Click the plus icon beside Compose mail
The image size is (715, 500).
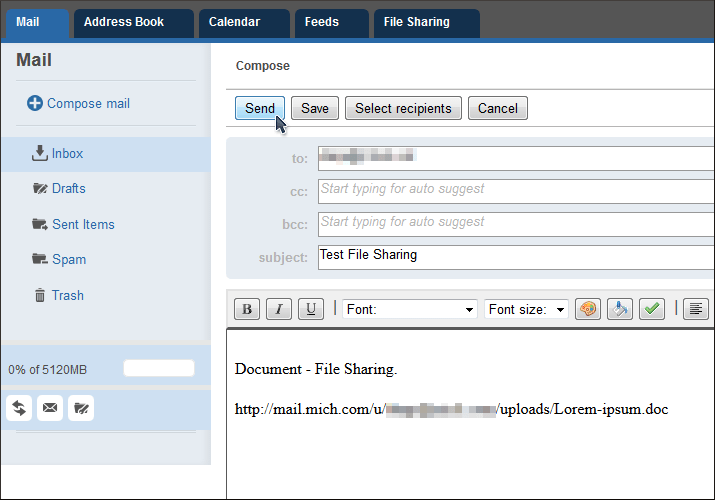(34, 103)
